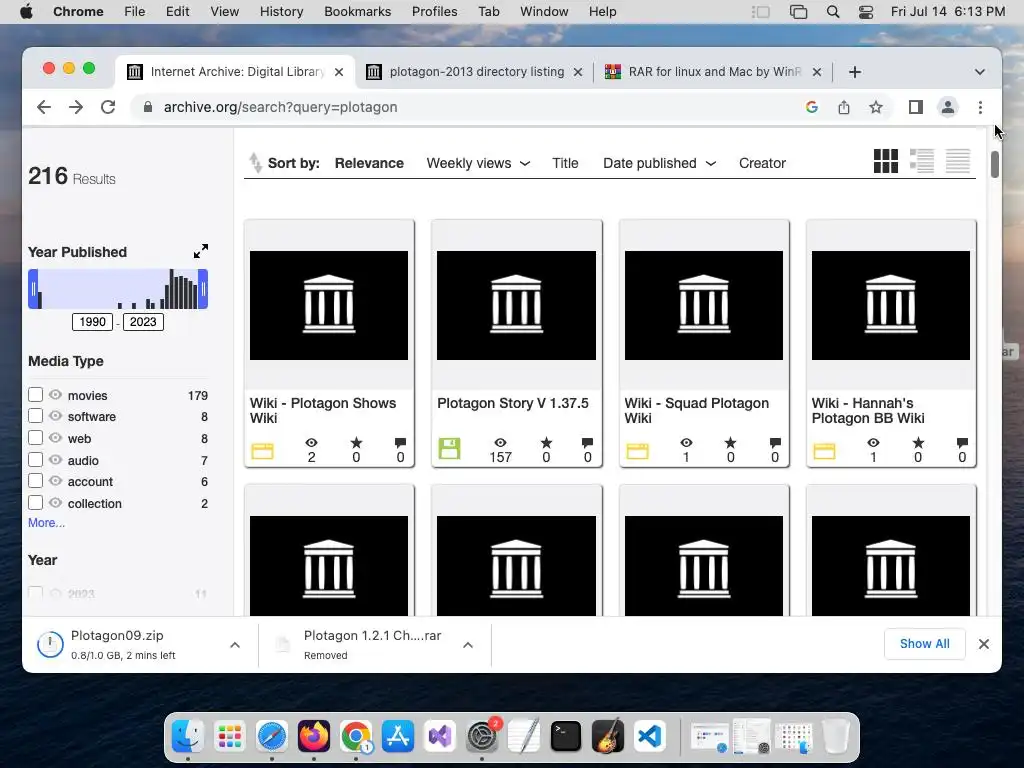
Task: Go back to the previous page
Action: point(44,107)
